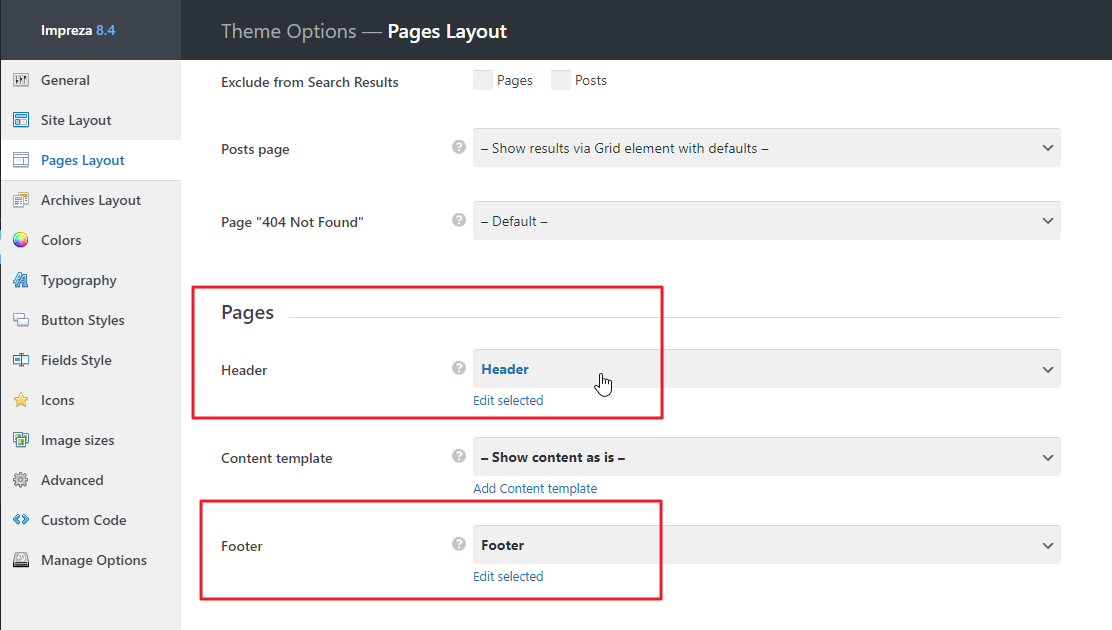Open the Content template dropdown
Screen dimensions: 1112x630
[766, 457]
